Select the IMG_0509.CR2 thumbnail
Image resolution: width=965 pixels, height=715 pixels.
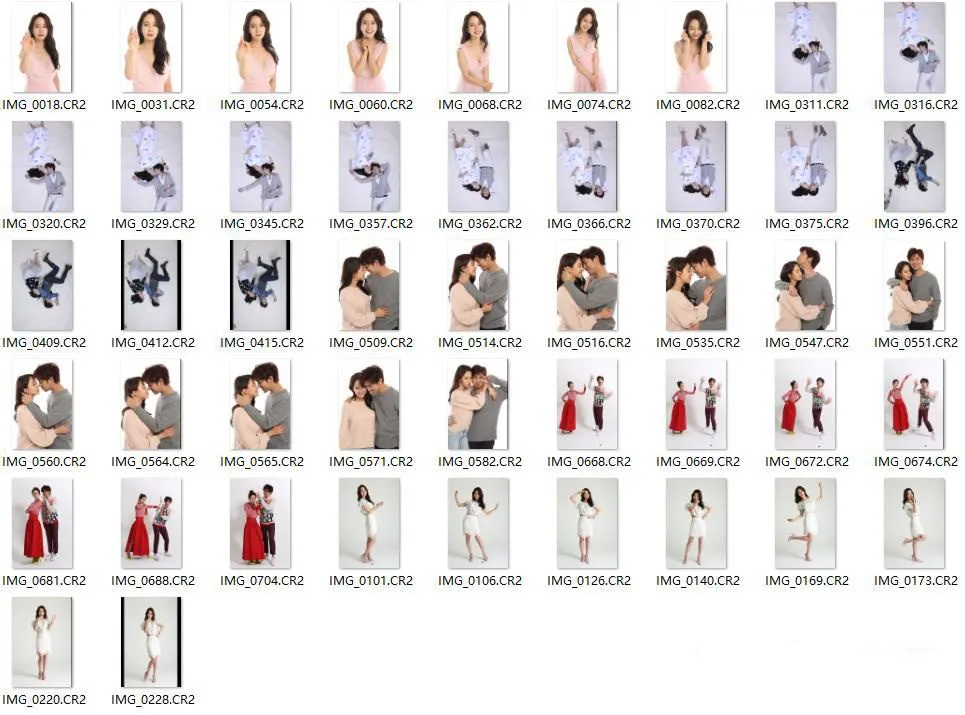pos(369,286)
